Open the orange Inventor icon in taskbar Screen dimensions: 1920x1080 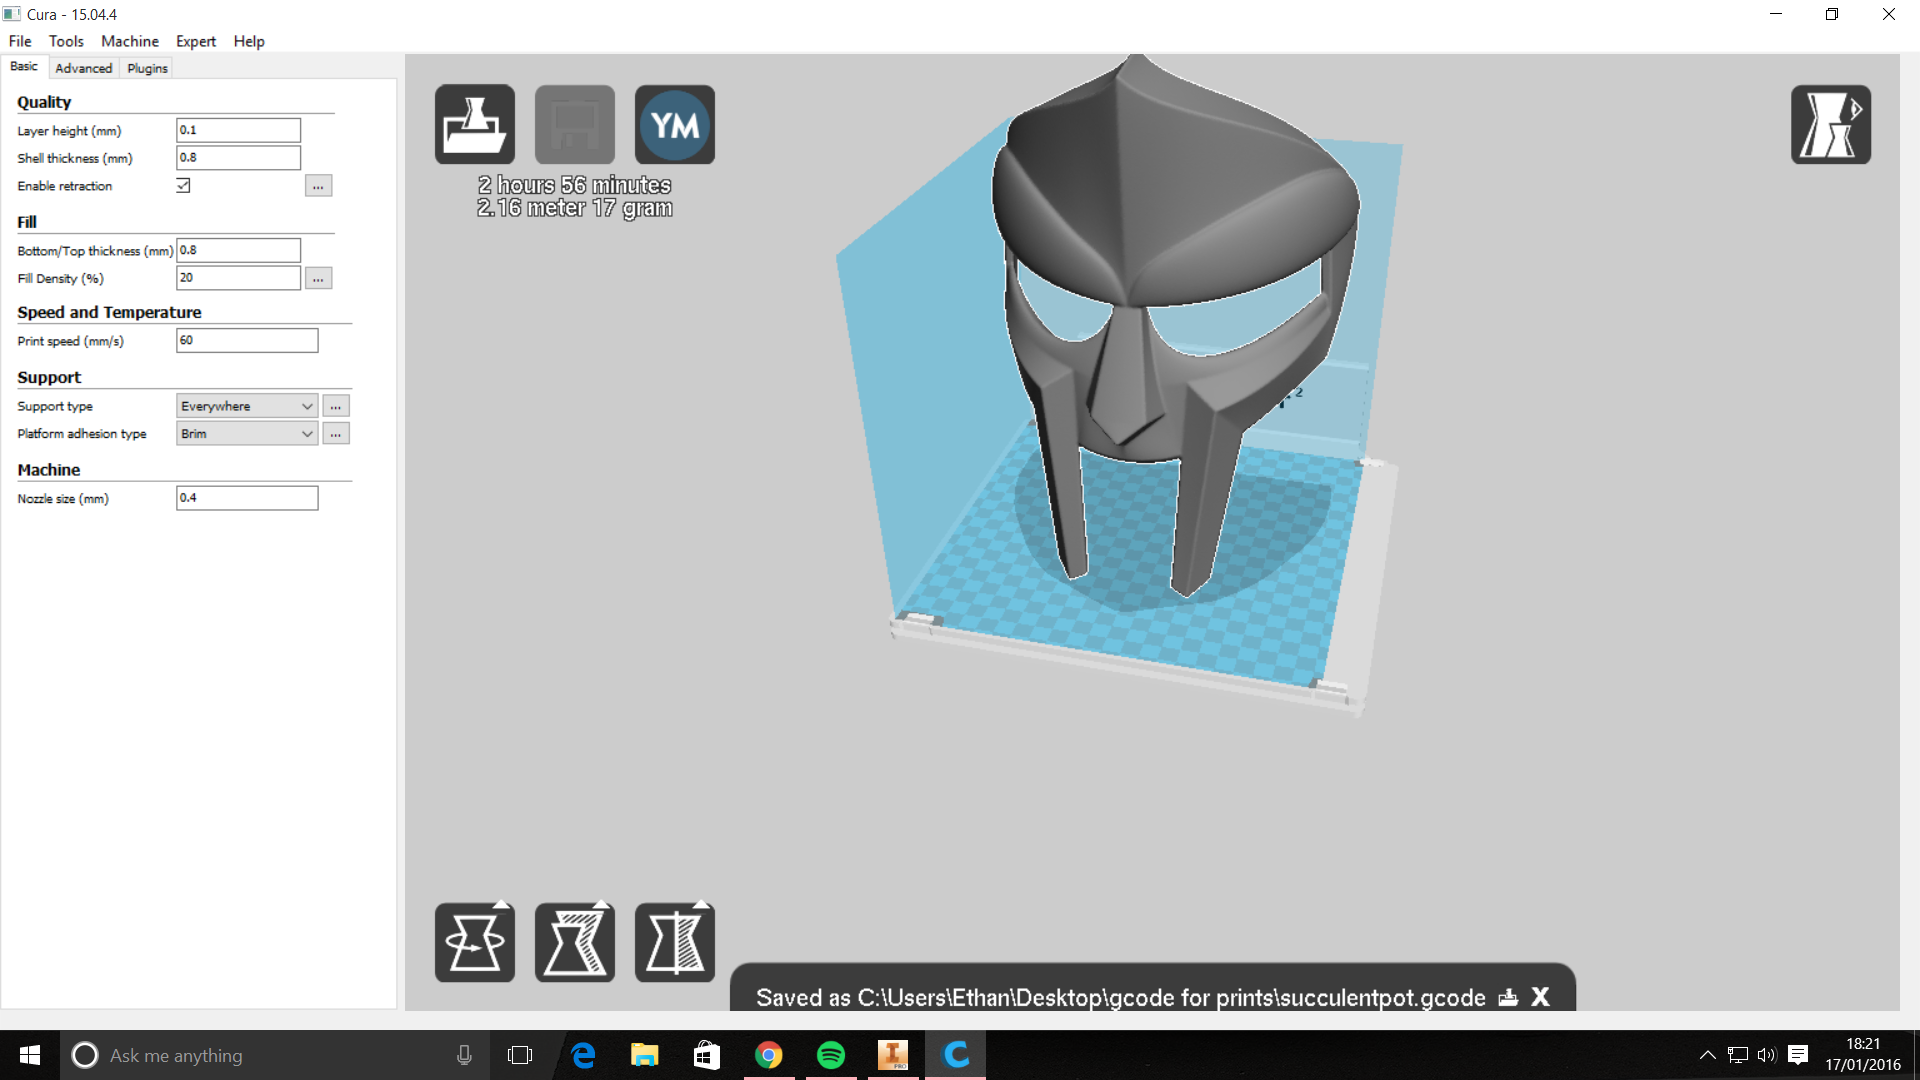[x=893, y=1055]
